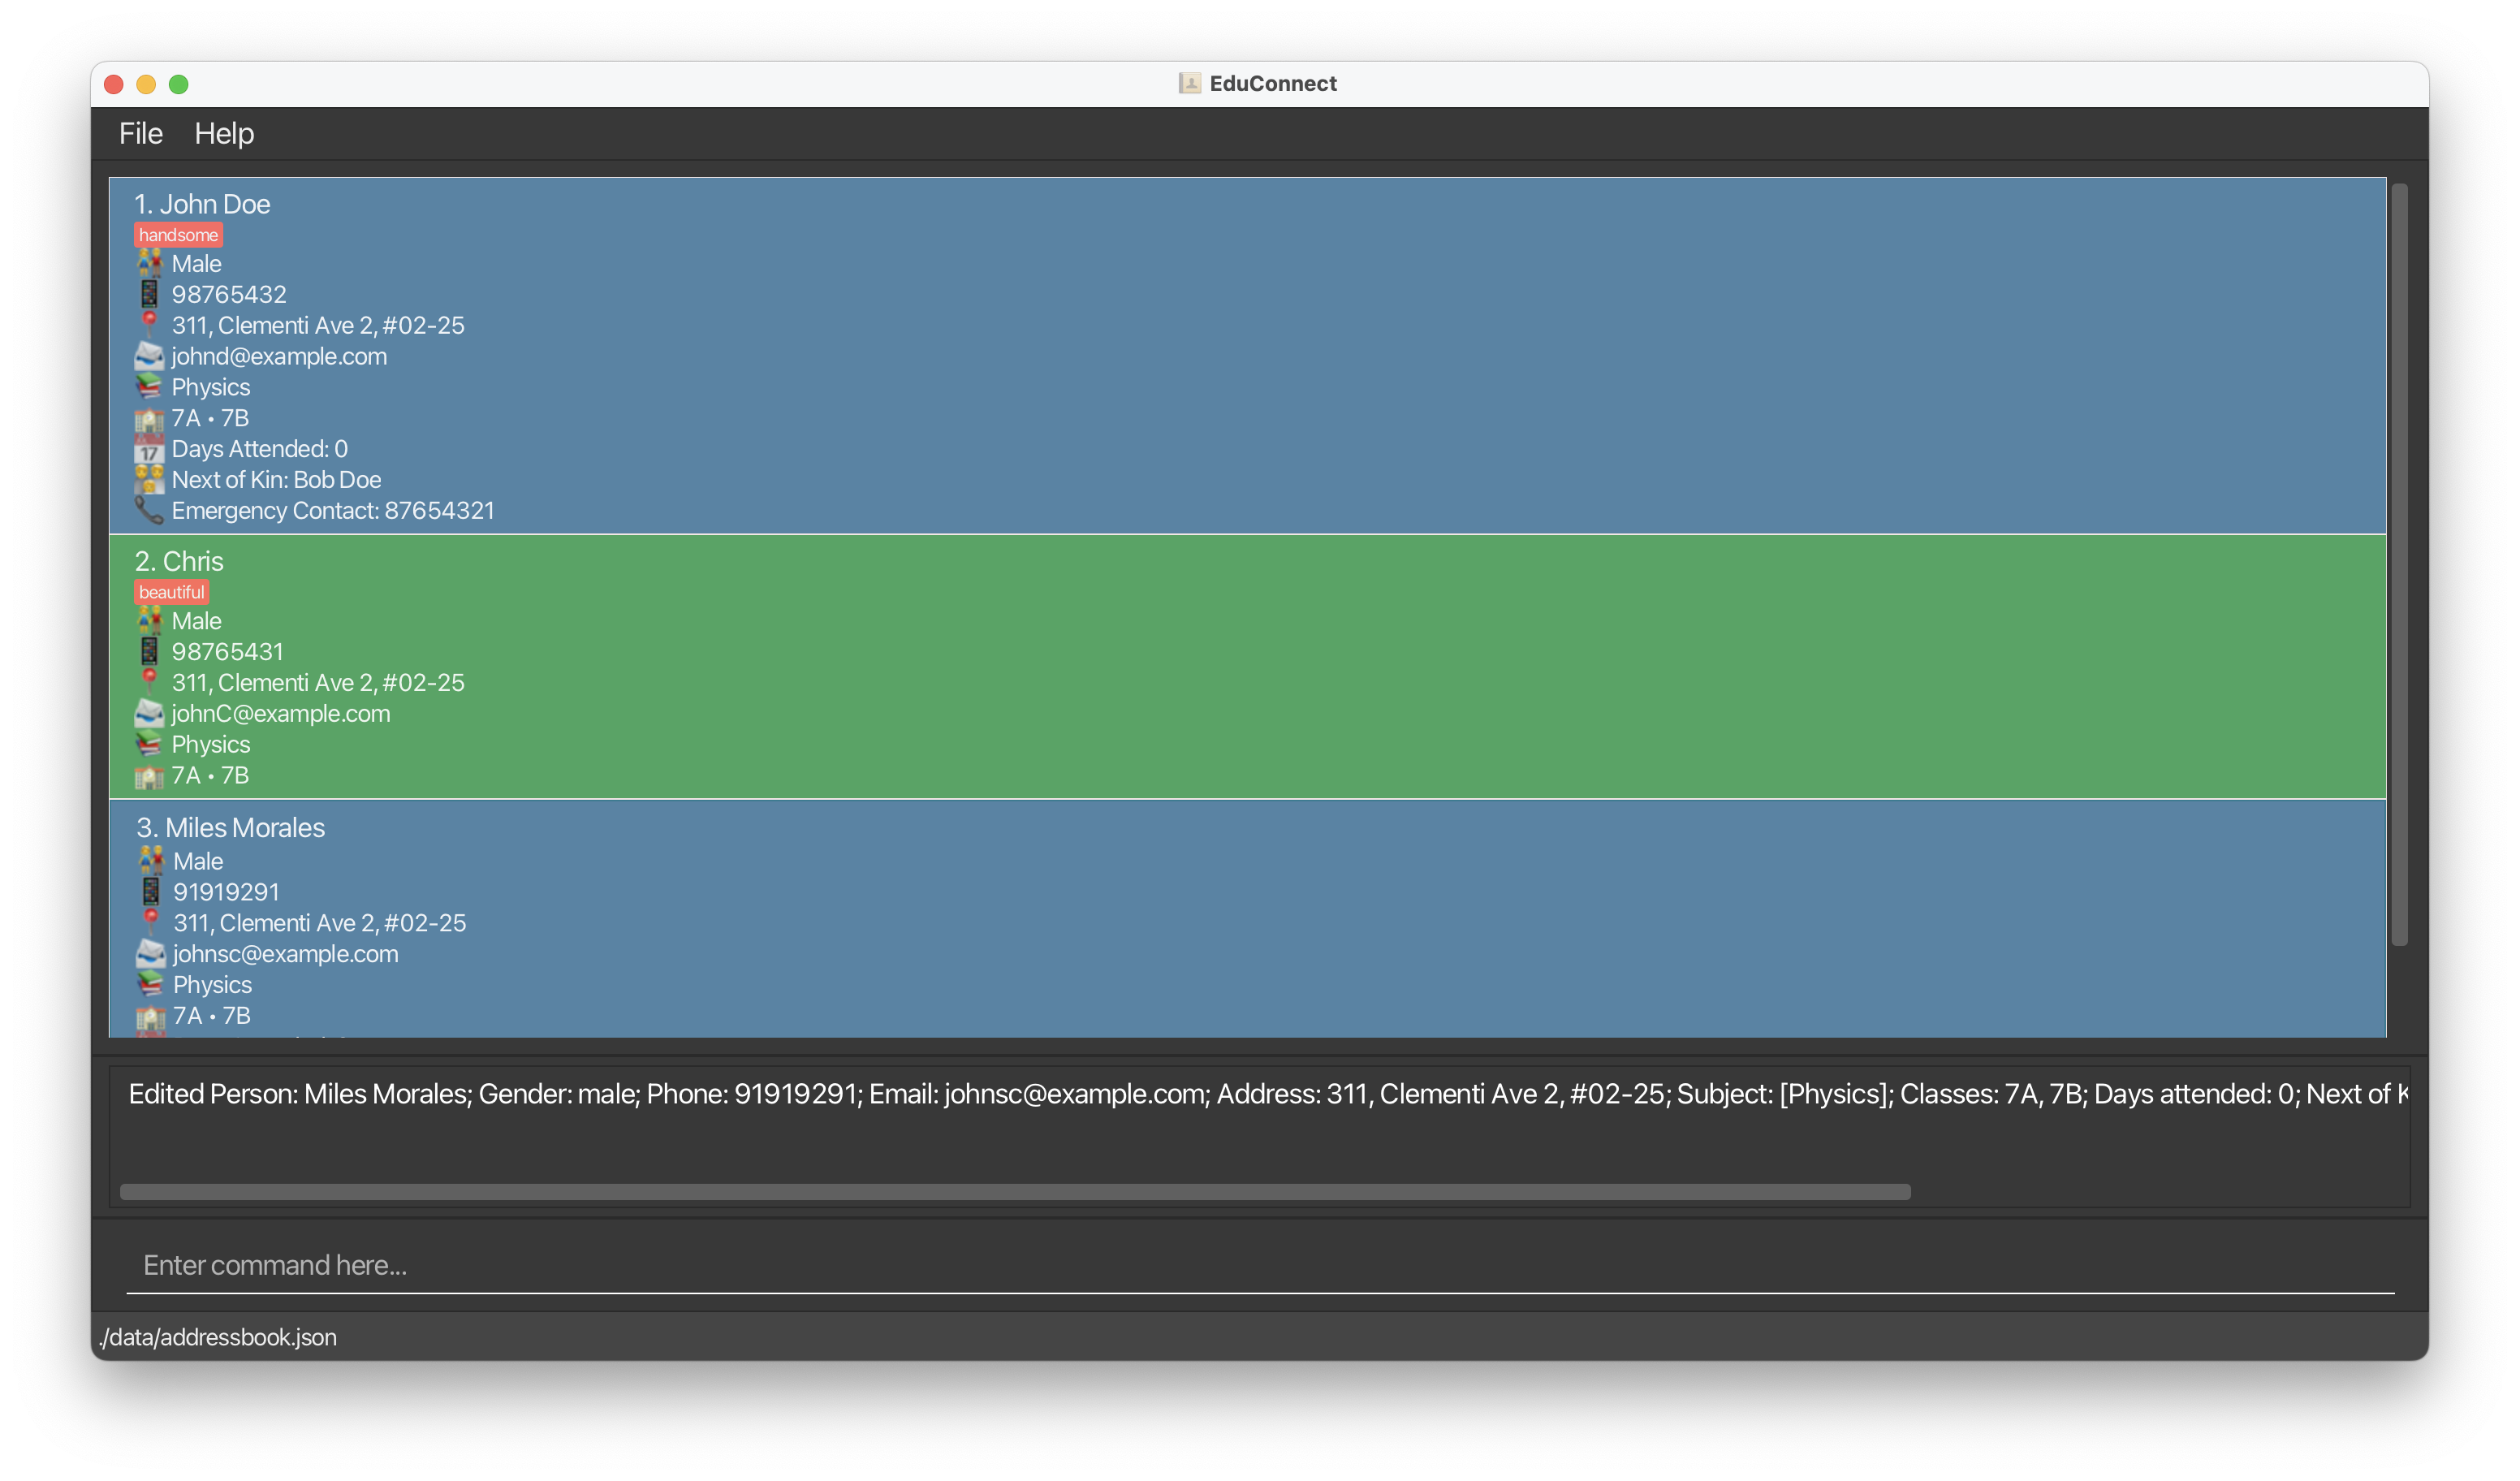The height and width of the screenshot is (1481, 2520).
Task: Click the email envelope icon on Miles Morales's card
Action: tap(149, 954)
